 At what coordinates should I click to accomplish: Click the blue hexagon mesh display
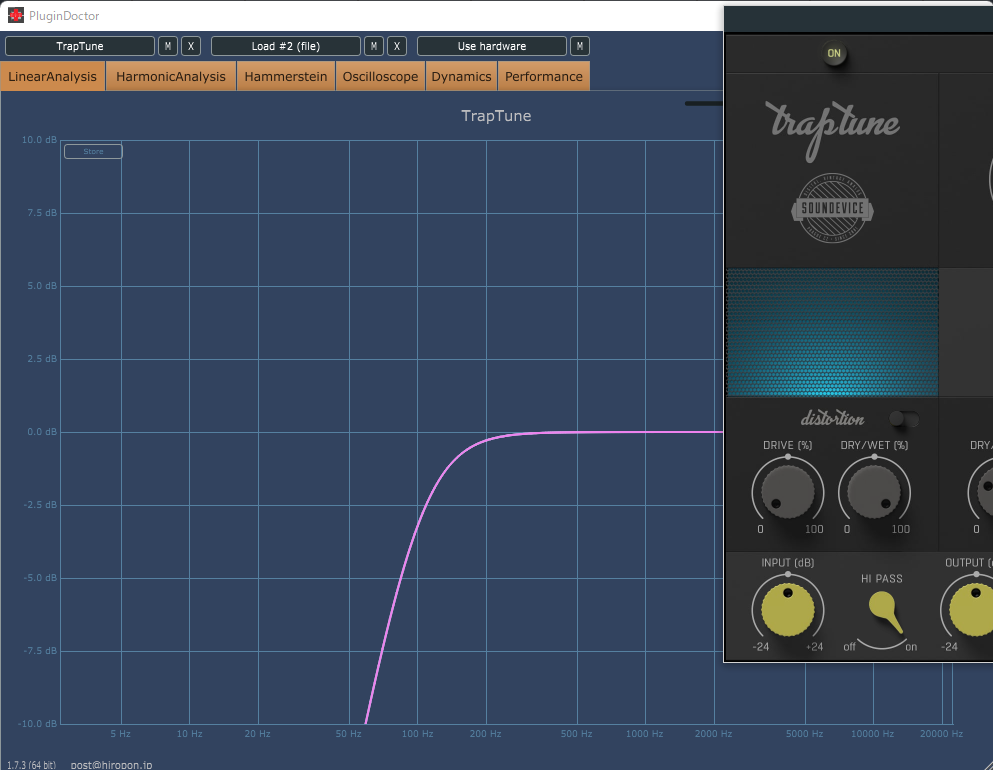832,332
